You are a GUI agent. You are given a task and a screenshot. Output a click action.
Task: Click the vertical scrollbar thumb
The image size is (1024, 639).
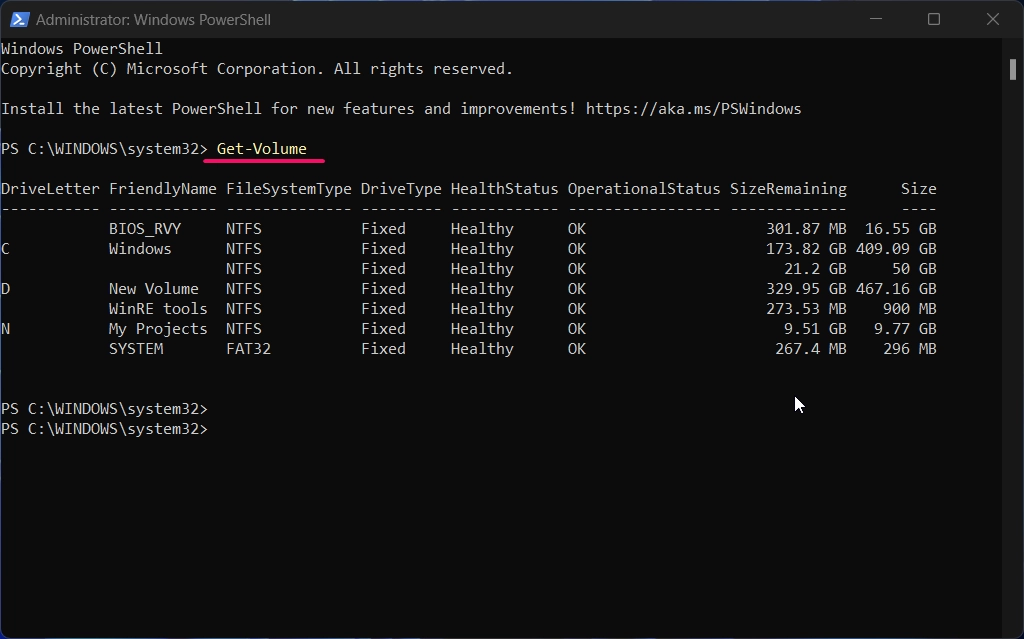[1012, 69]
